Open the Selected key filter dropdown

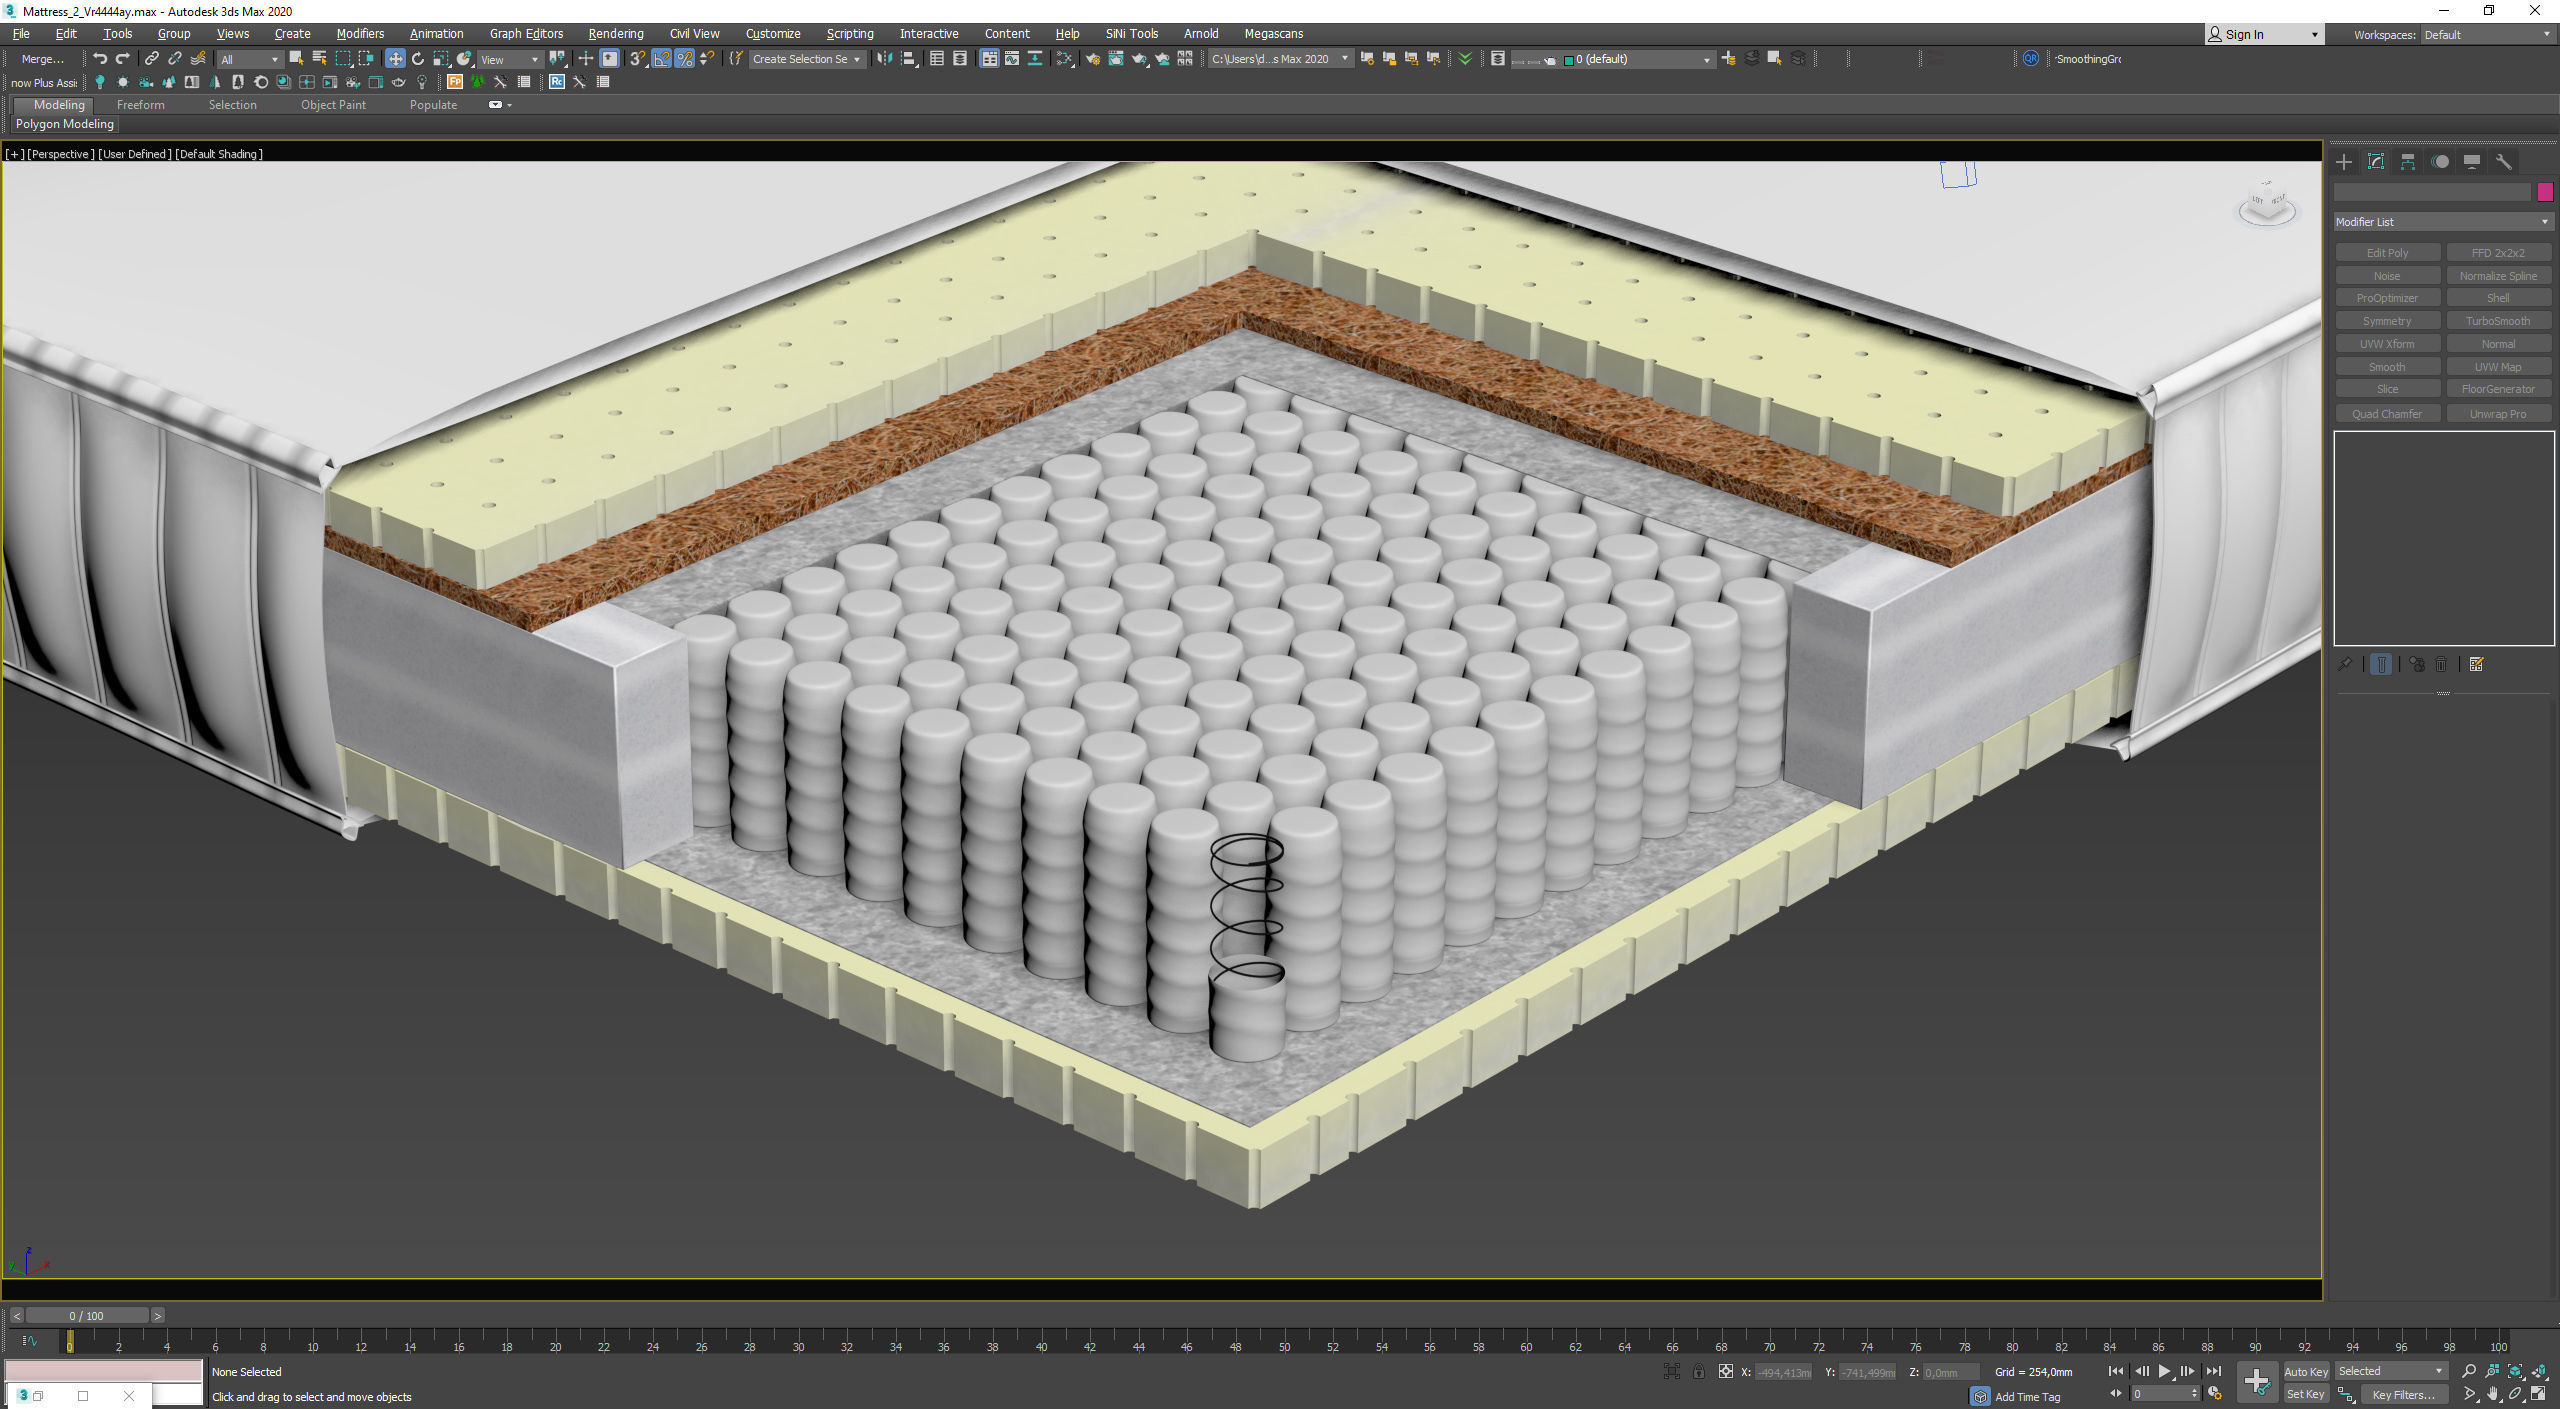(x=2391, y=1372)
